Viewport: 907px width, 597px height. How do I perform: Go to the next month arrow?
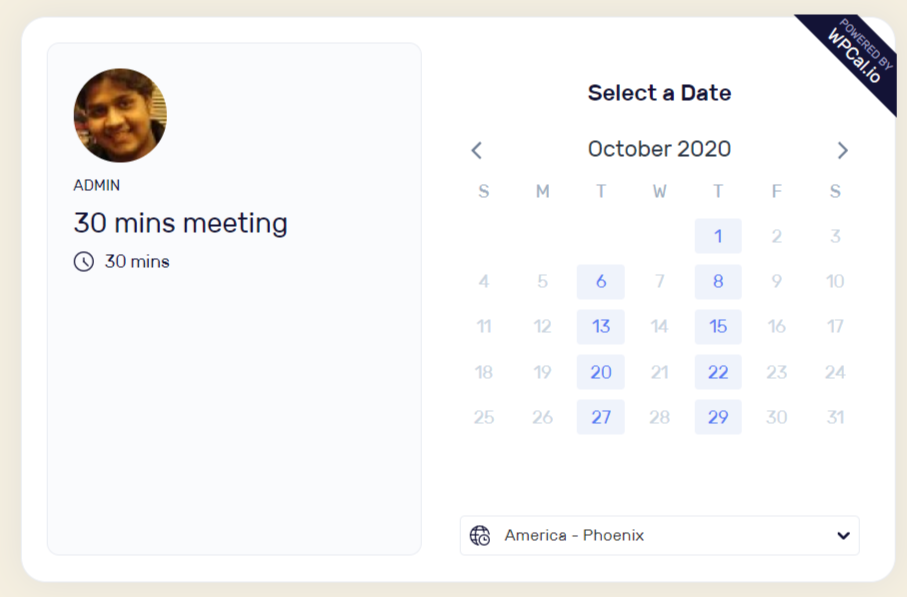click(x=843, y=150)
